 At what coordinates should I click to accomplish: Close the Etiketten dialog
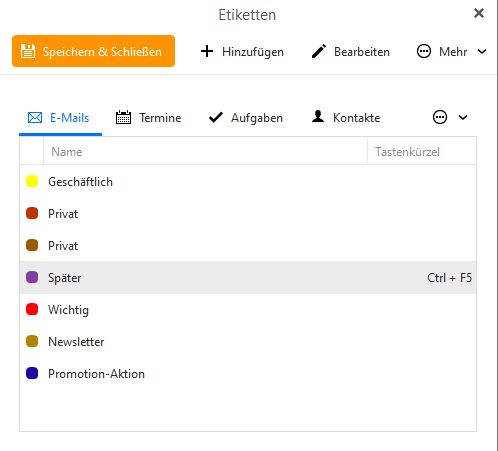(479, 13)
